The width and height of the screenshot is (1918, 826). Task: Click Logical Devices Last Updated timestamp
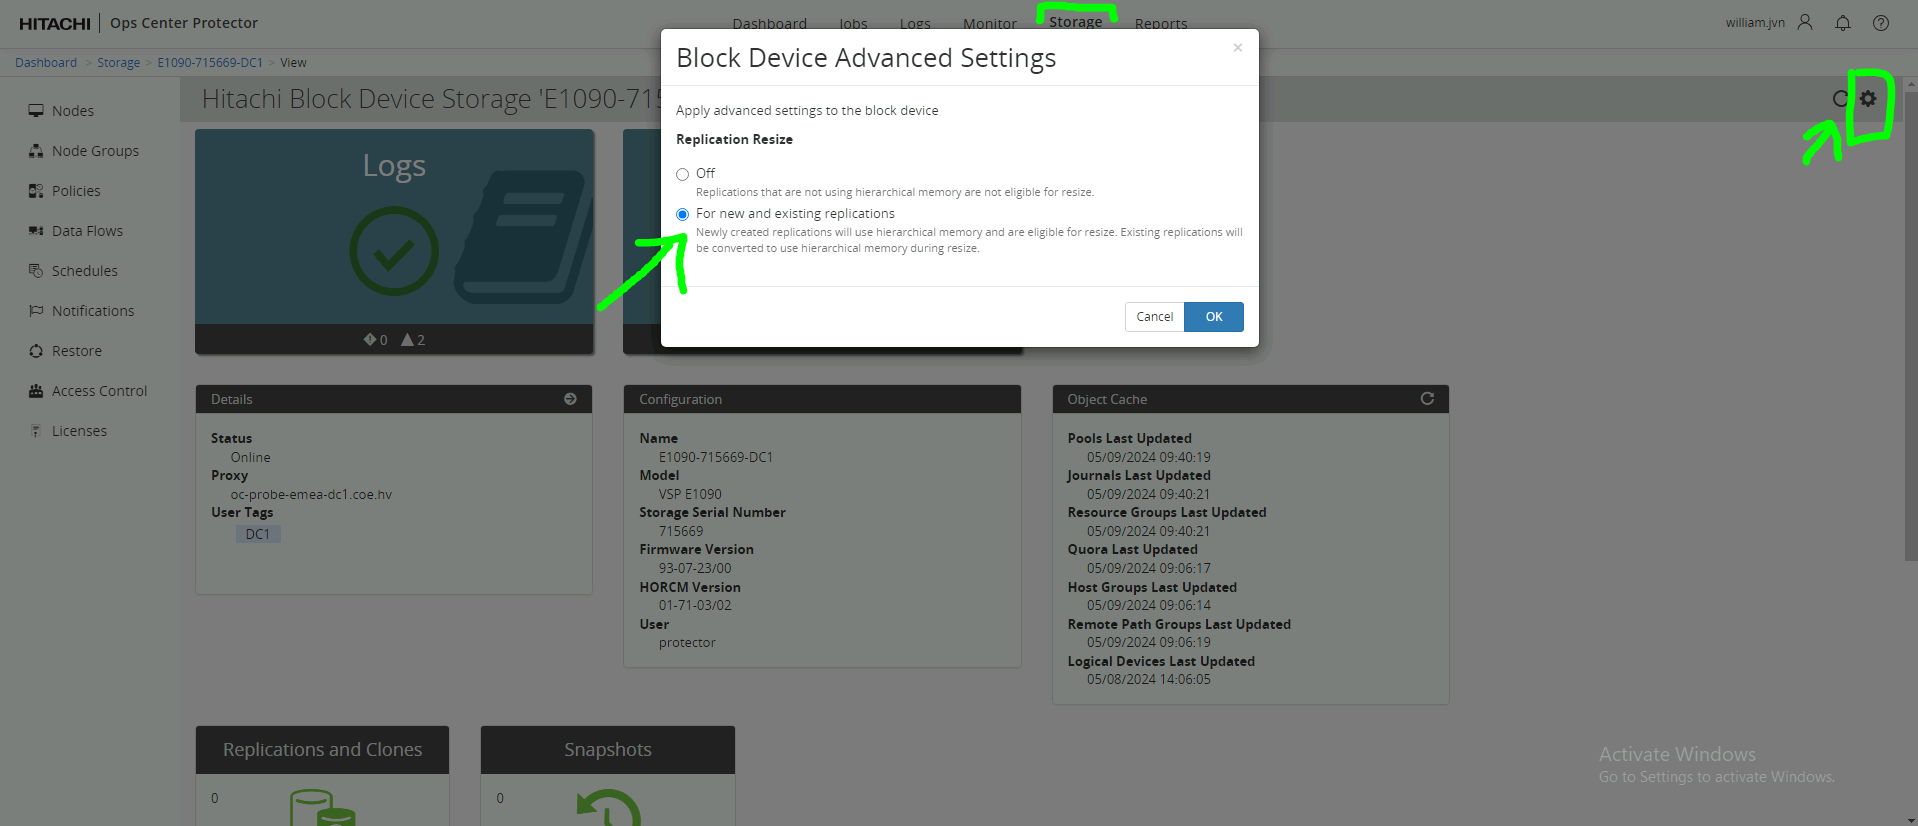[1149, 679]
